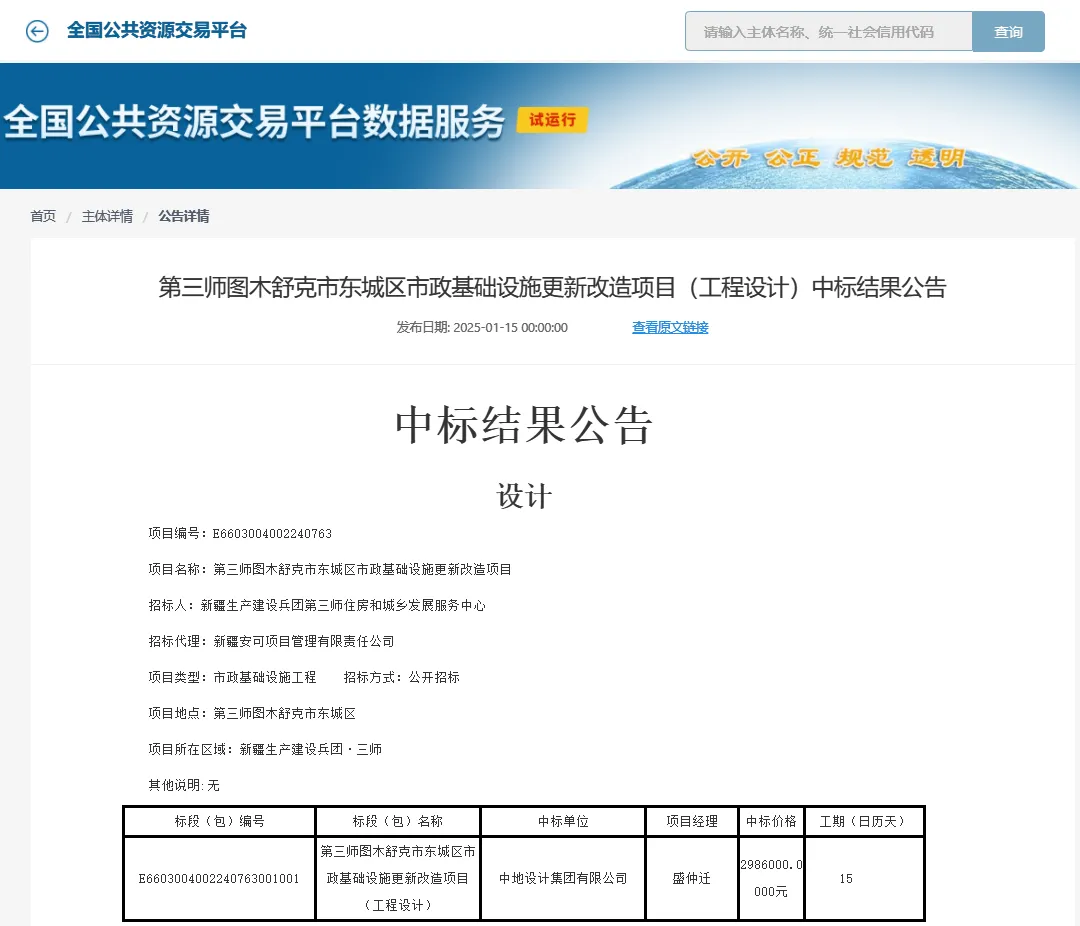Click the back arrow icon

click(37, 31)
